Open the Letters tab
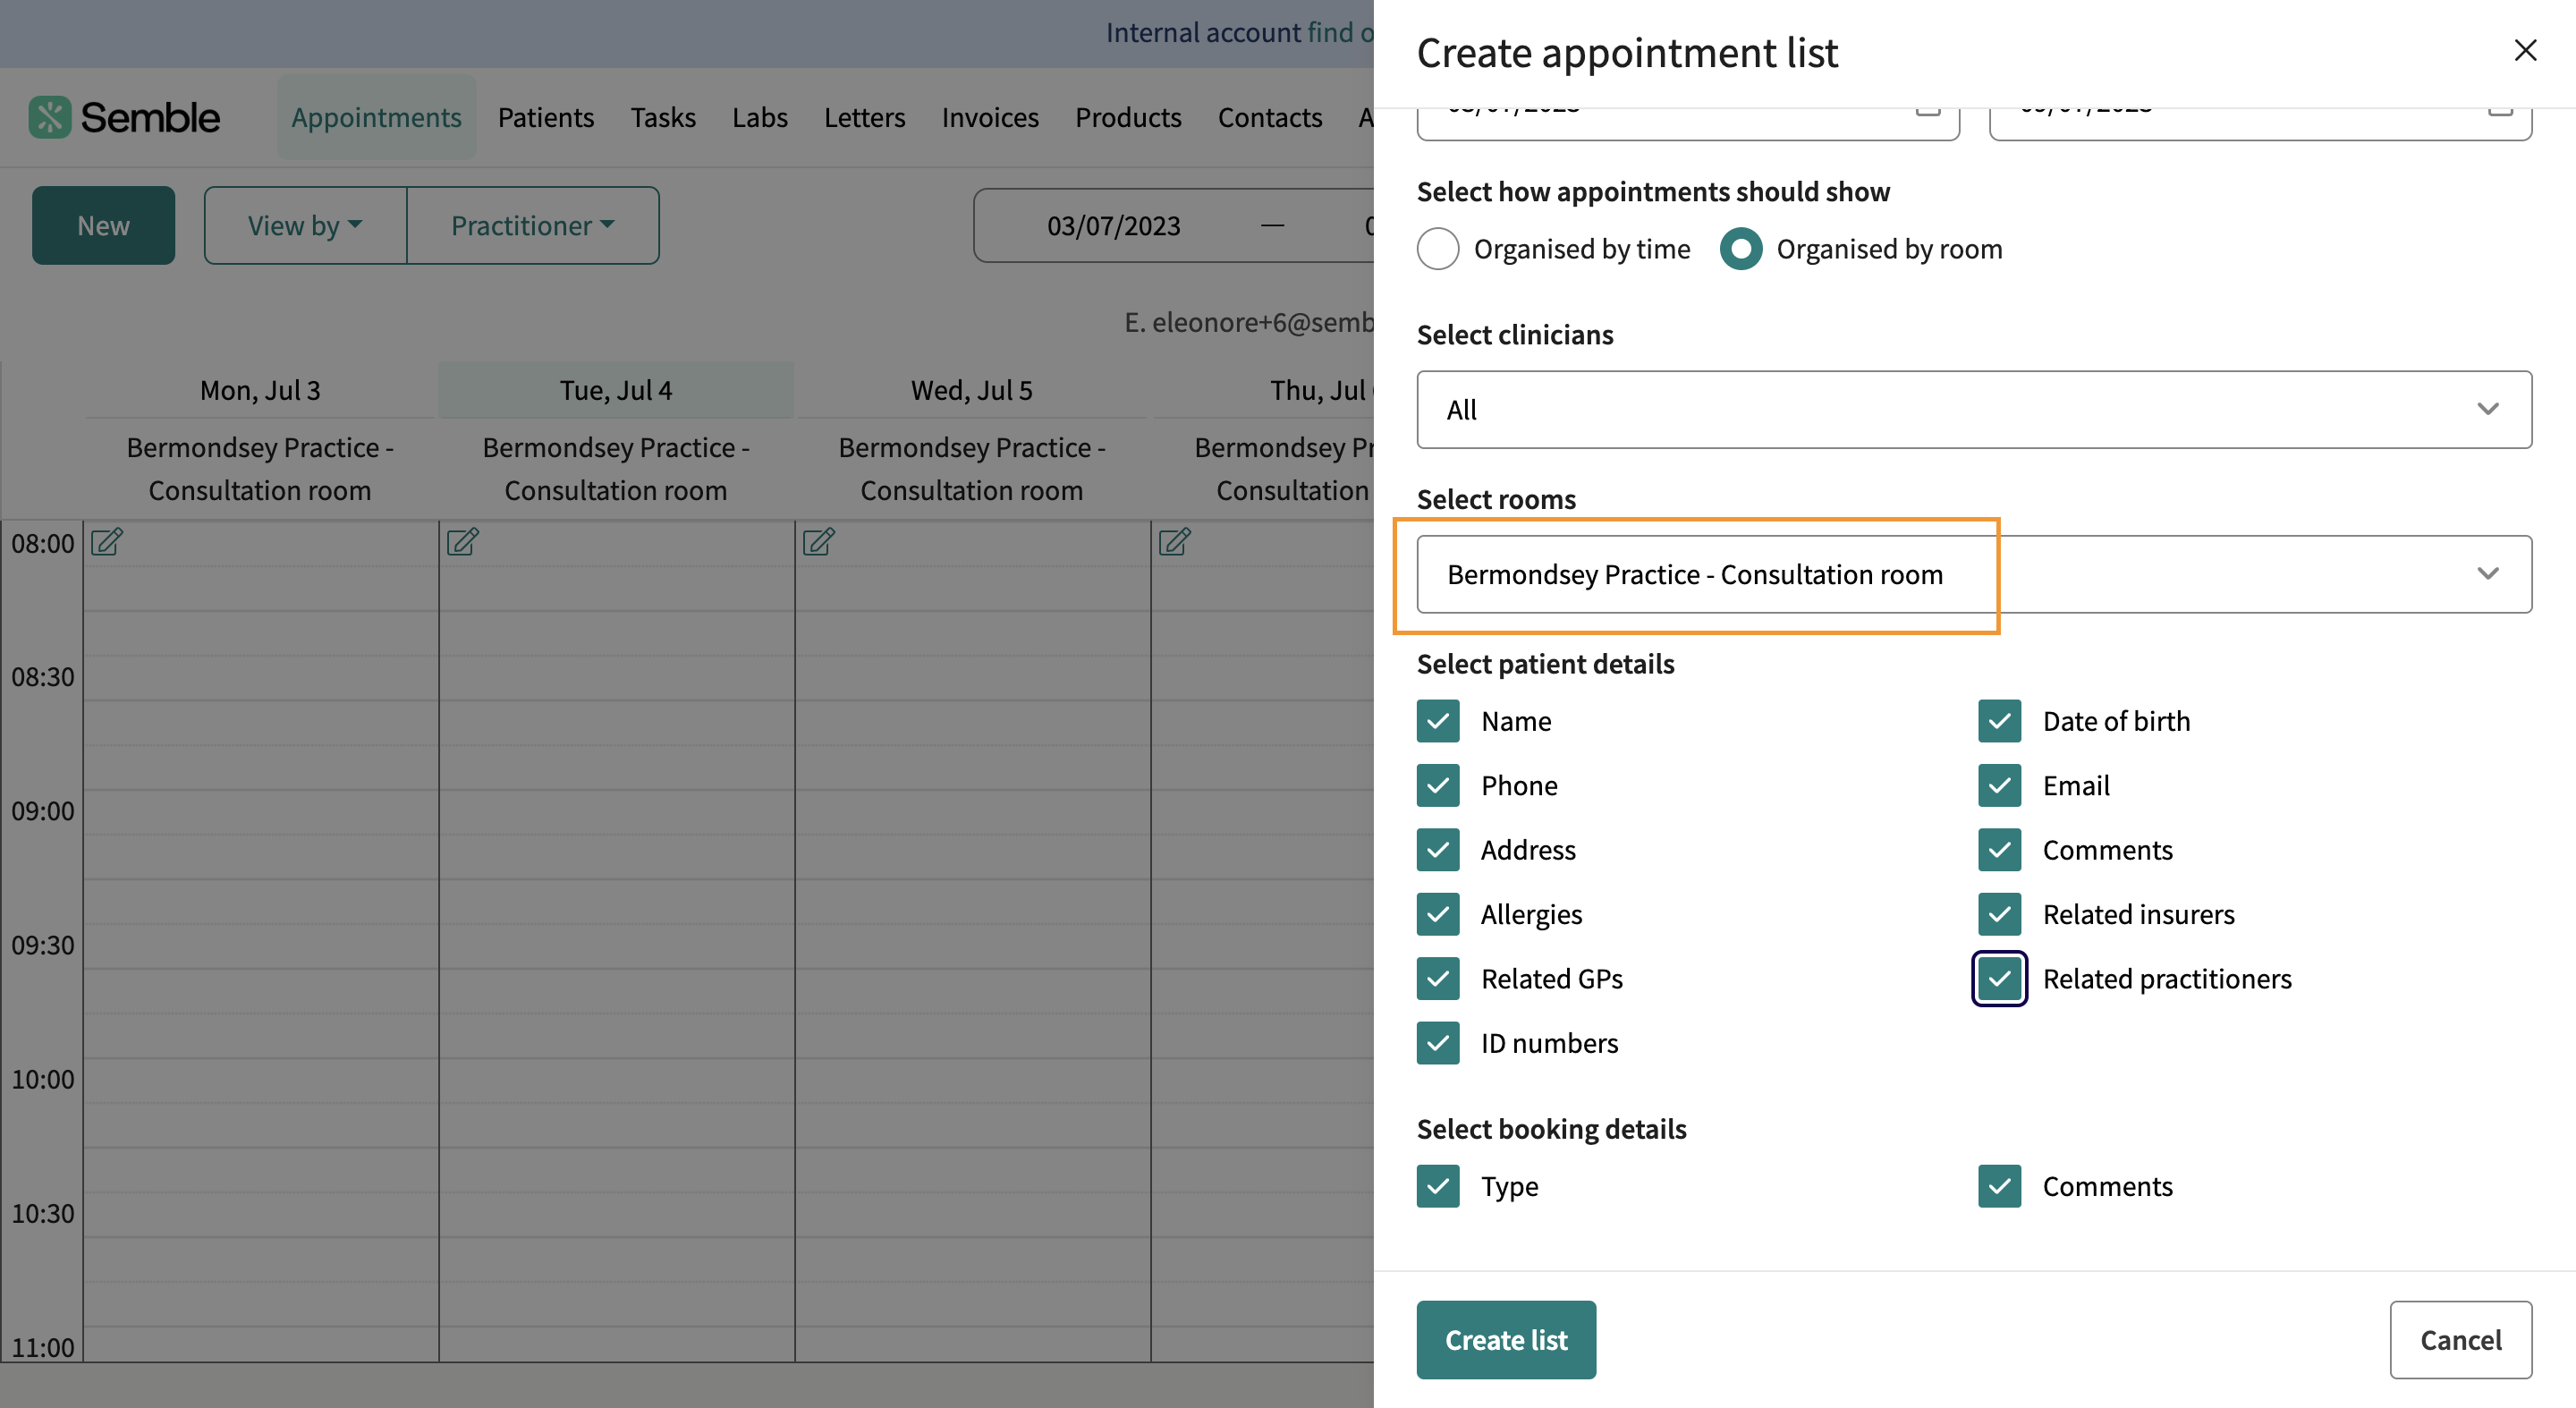This screenshot has width=2576, height=1408. tap(865, 117)
